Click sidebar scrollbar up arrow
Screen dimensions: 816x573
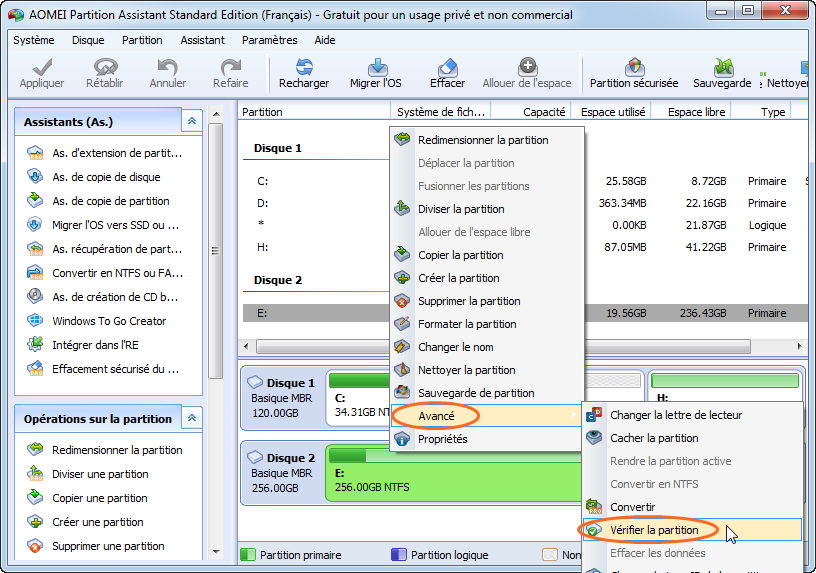pyautogui.click(x=216, y=114)
